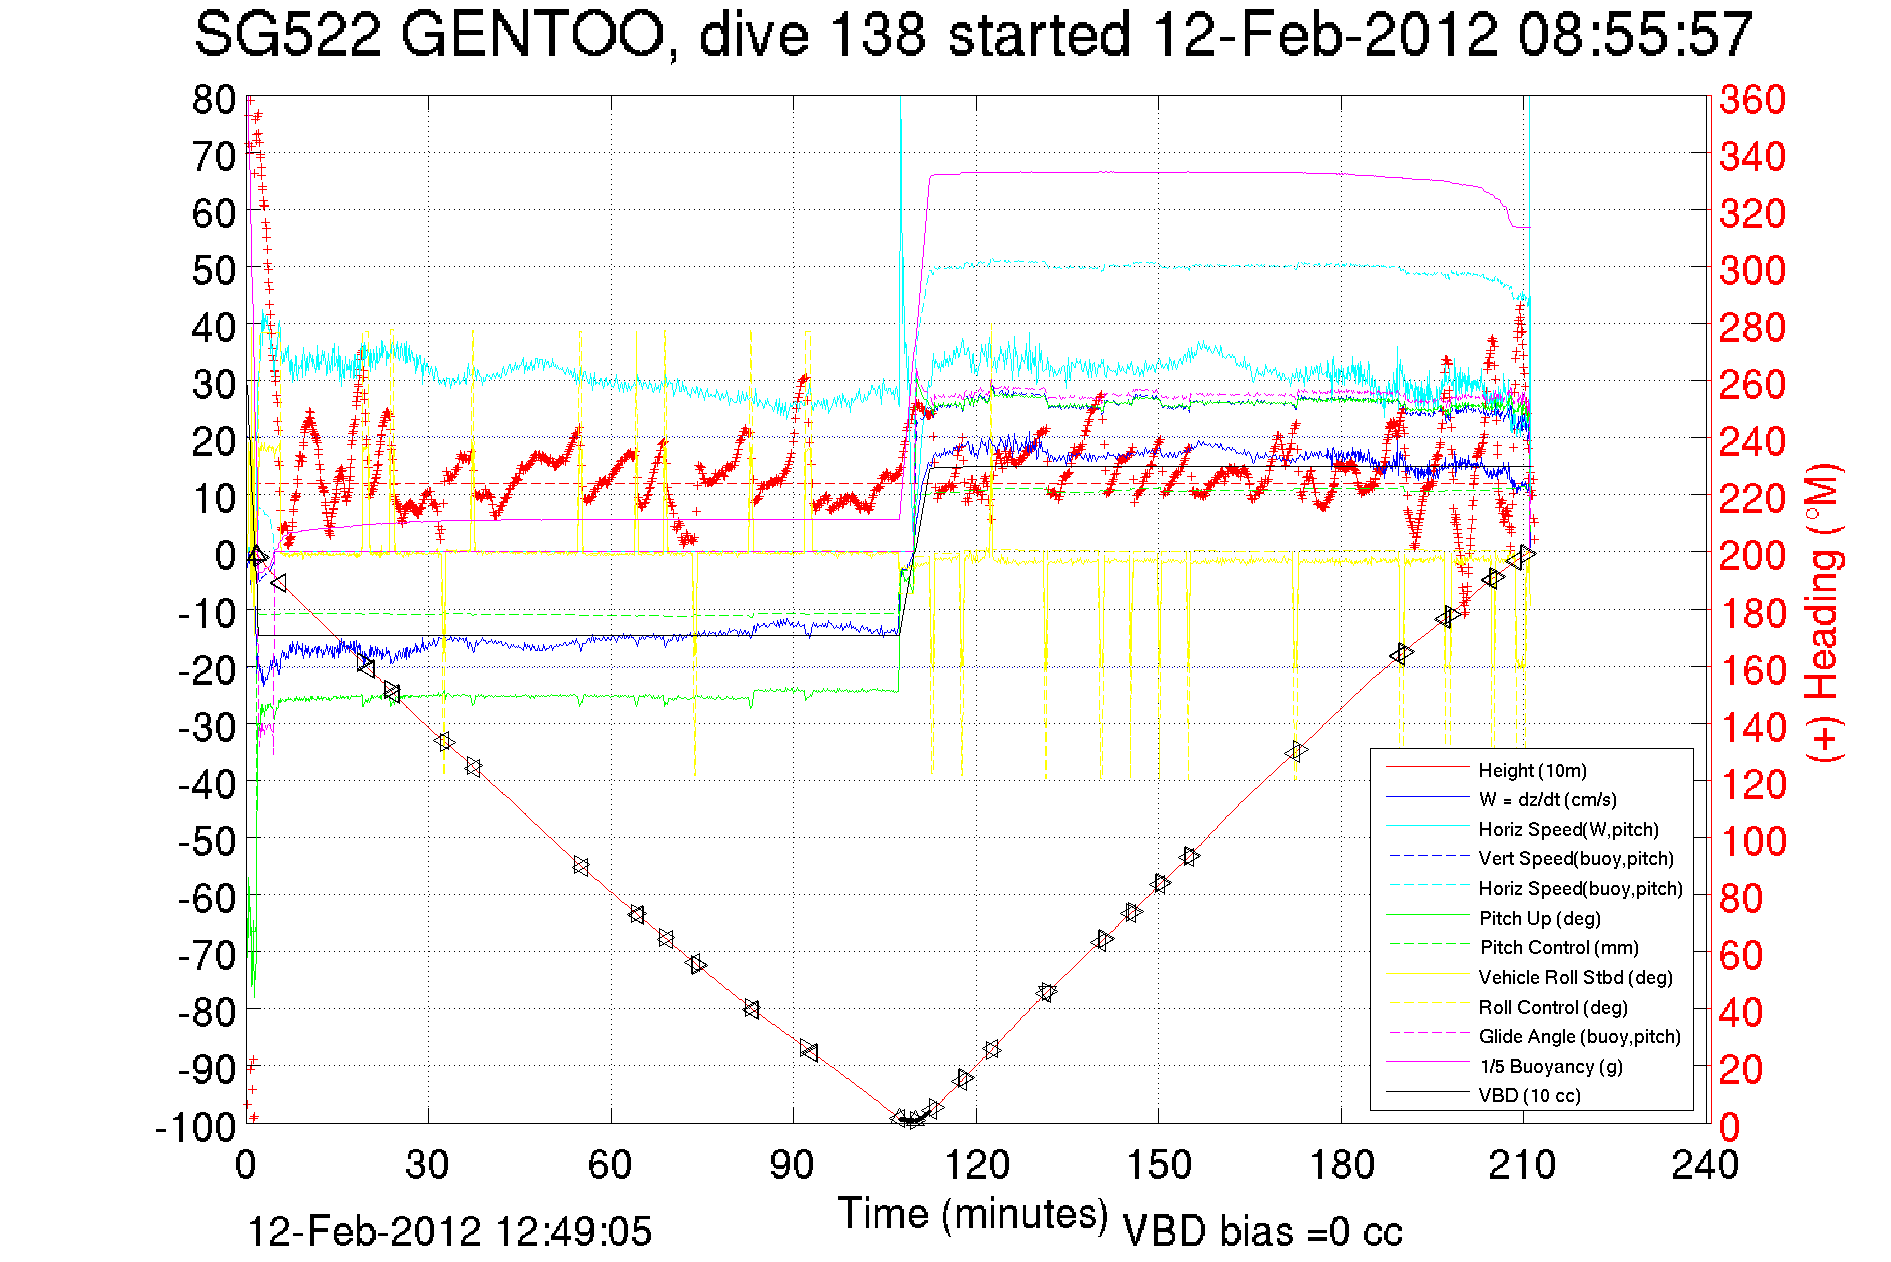Click the black left-axis tick label '80'
Image resolution: width=1891 pixels, height=1262 pixels.
point(214,99)
